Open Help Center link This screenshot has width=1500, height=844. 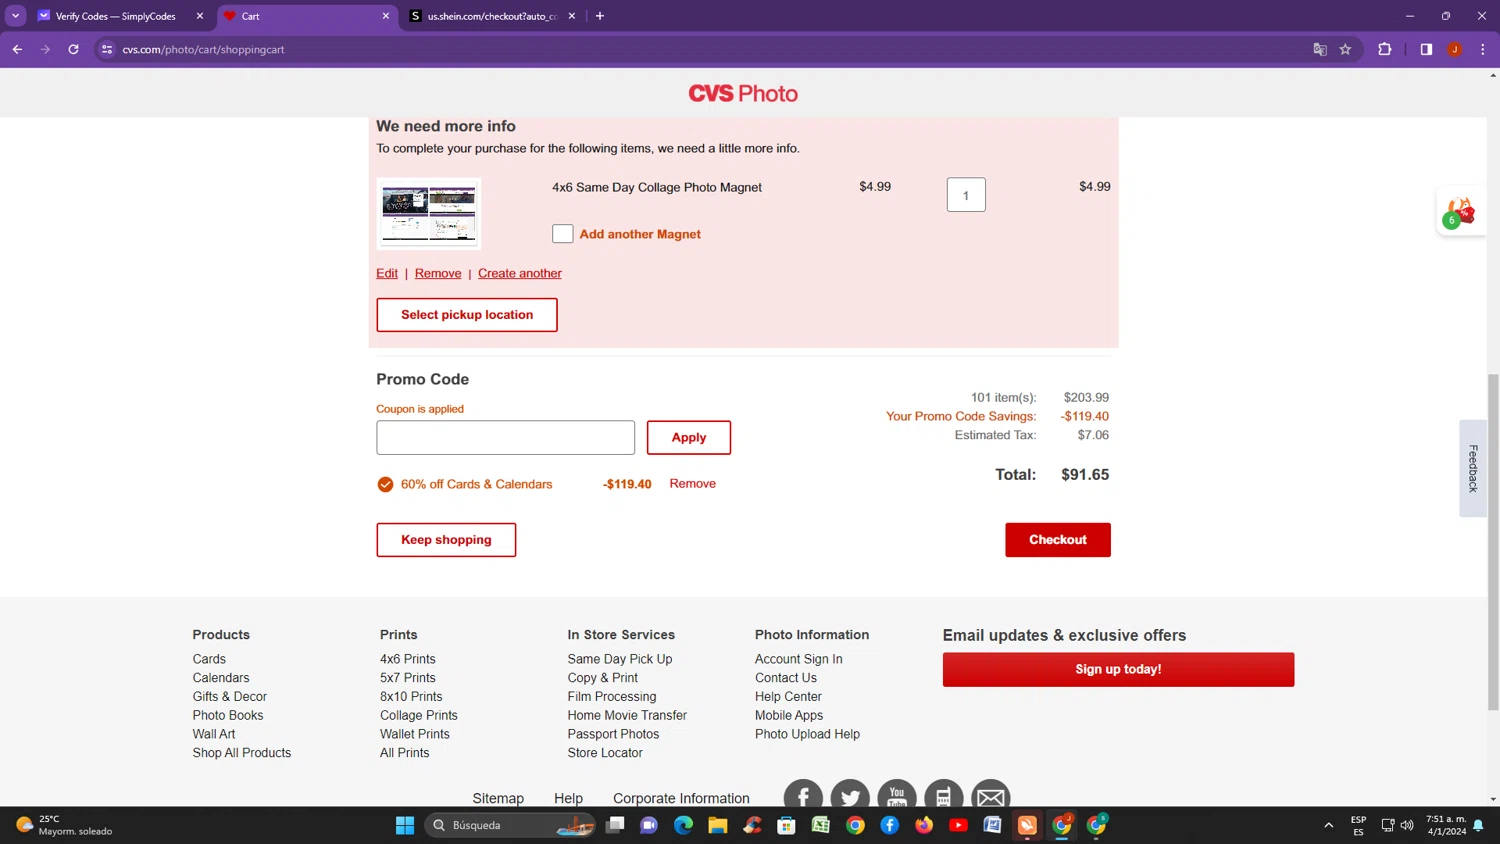(788, 697)
